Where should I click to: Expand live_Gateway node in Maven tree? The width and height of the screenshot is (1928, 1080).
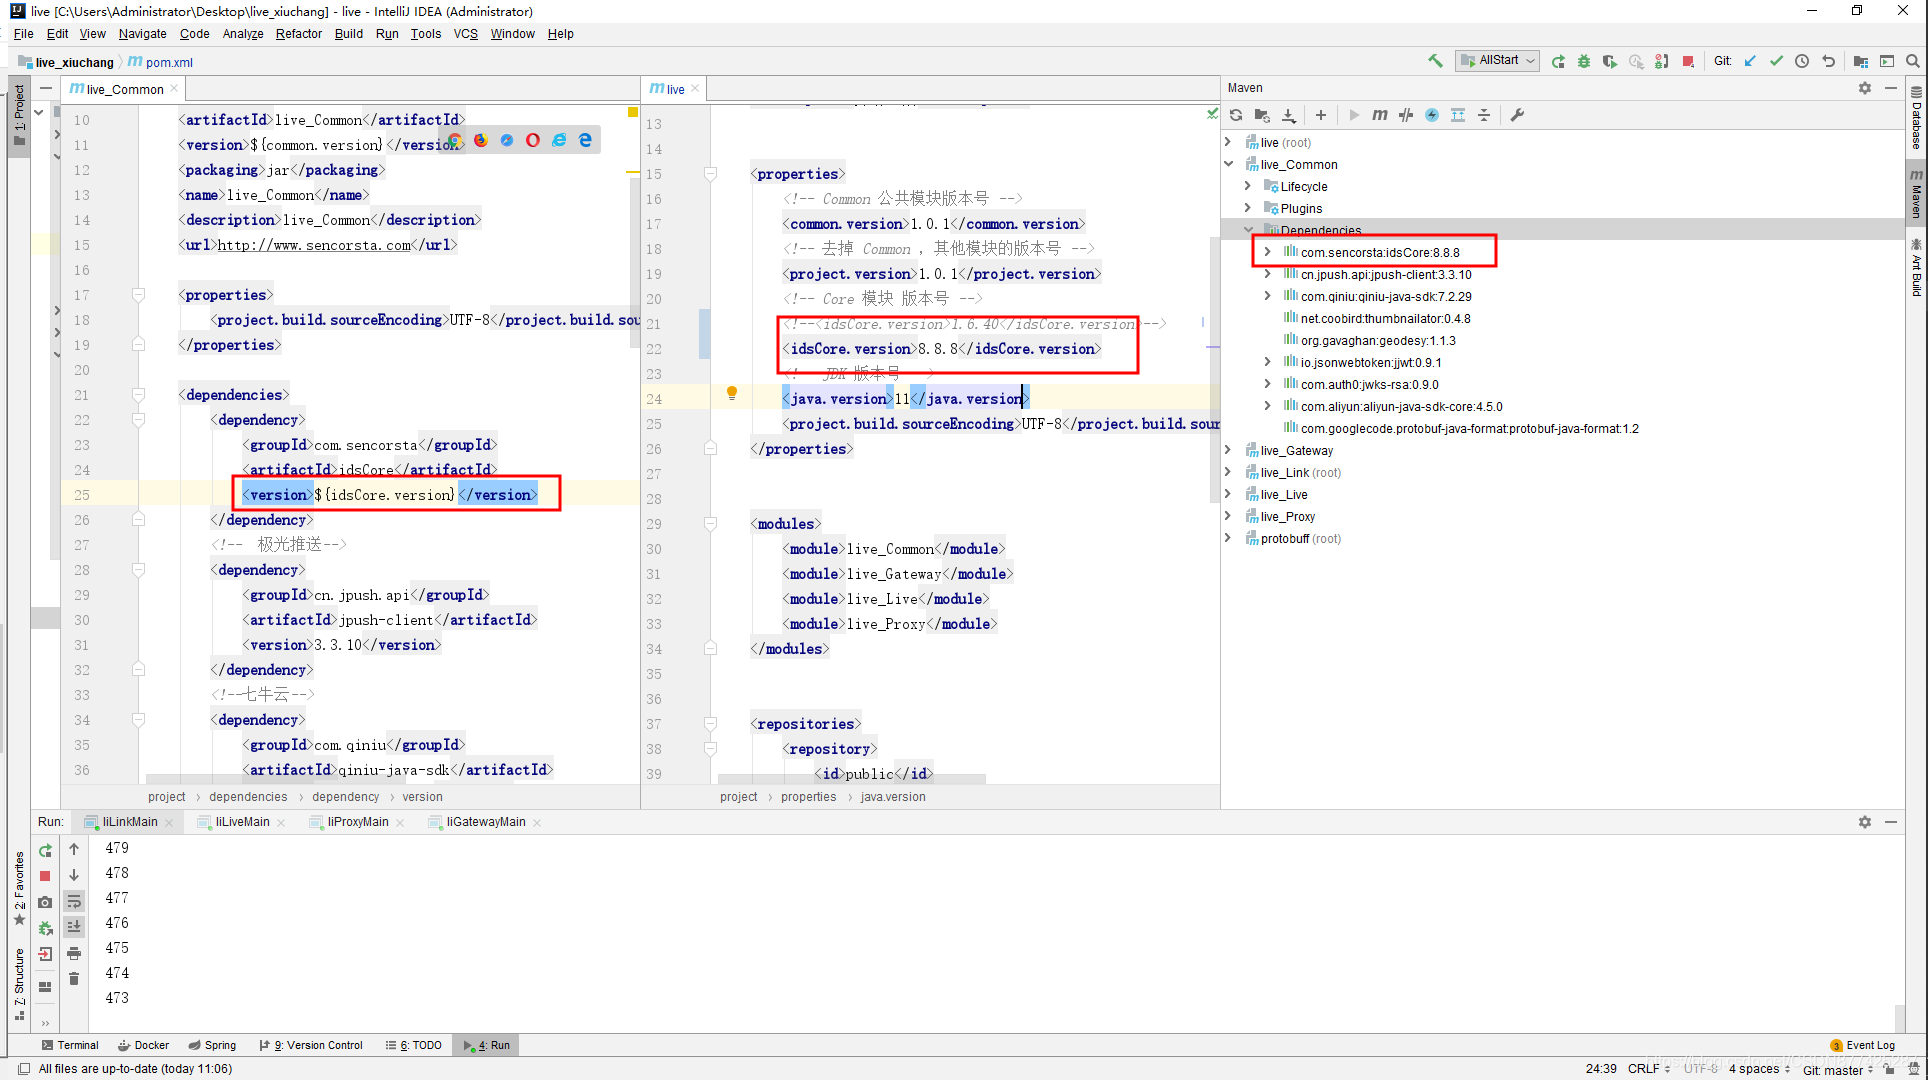[1228, 450]
